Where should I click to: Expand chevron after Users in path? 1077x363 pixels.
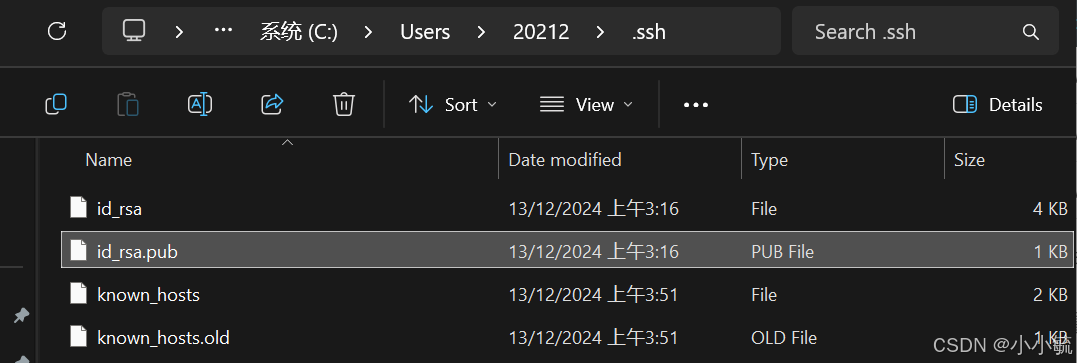coord(481,32)
